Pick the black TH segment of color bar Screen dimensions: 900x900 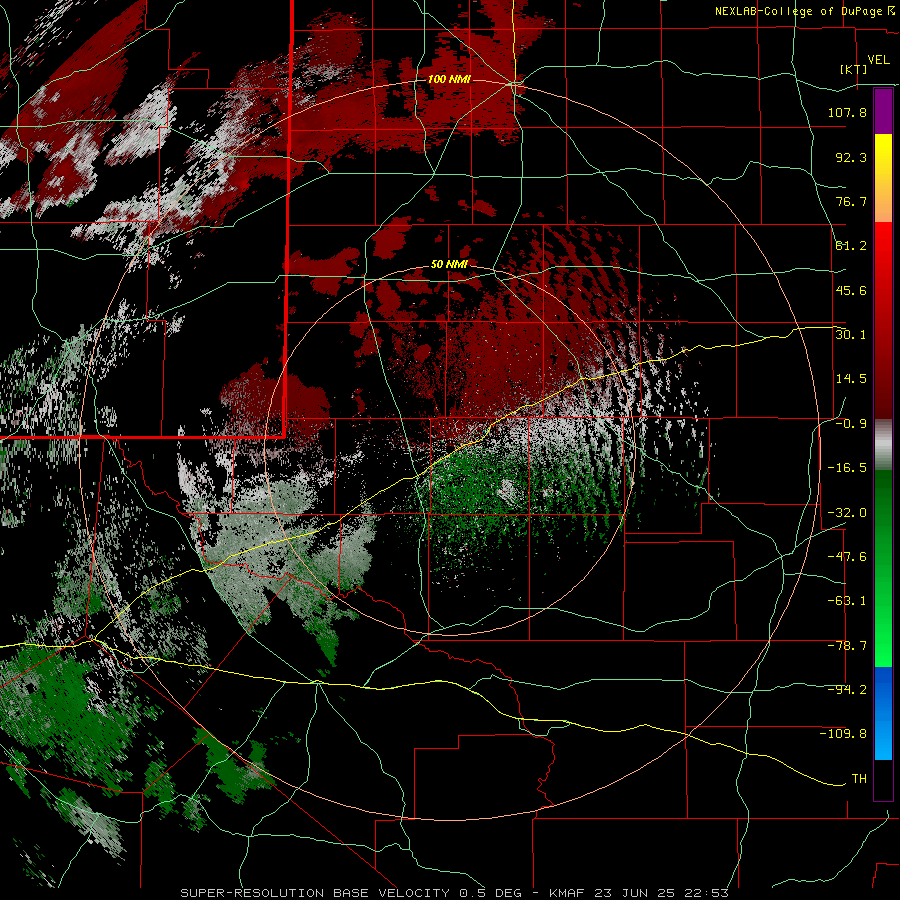[883, 779]
